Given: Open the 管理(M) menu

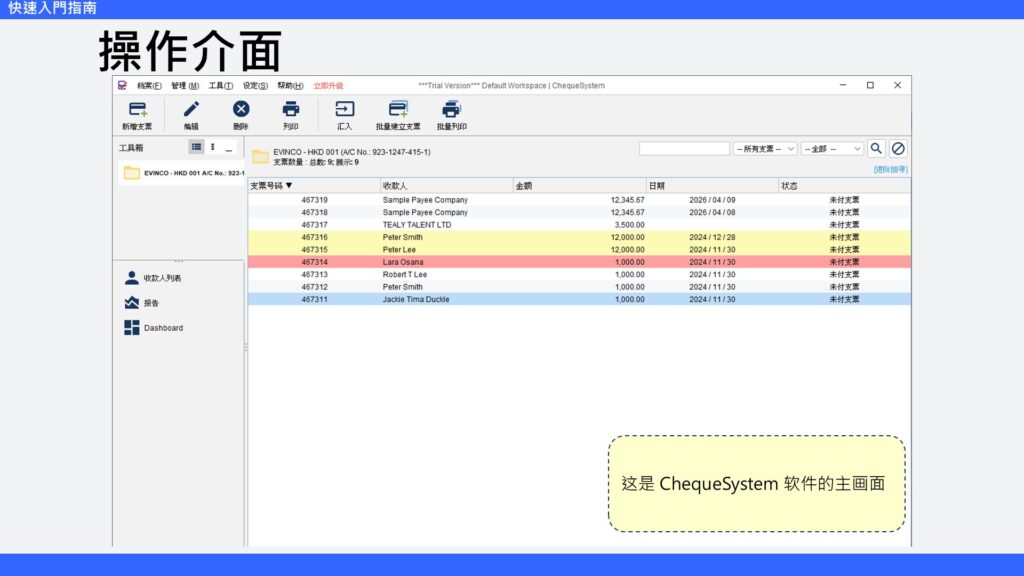Looking at the screenshot, I should tap(185, 86).
